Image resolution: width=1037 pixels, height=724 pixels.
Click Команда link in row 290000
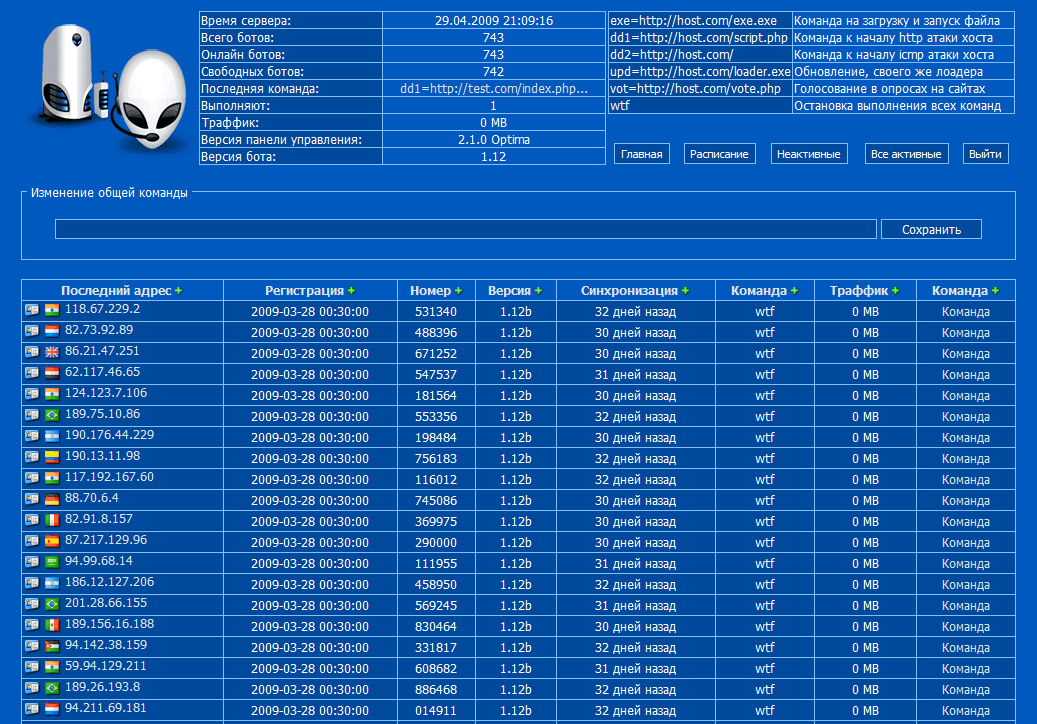[966, 543]
